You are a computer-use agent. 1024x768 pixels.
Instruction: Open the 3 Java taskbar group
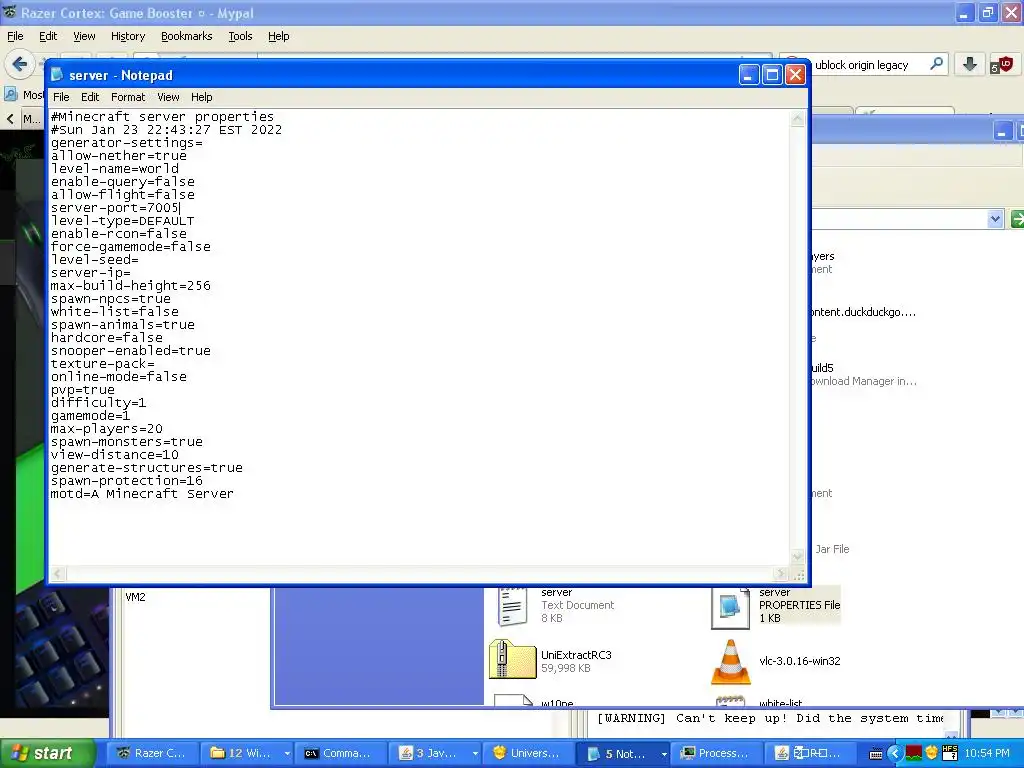pos(435,754)
